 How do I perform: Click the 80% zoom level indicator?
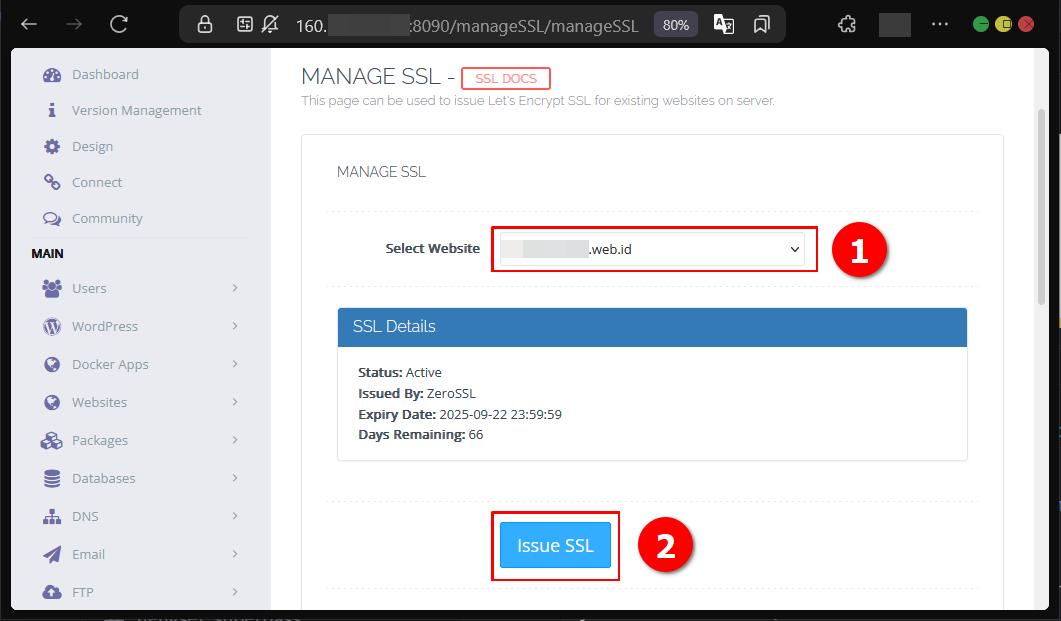(x=676, y=25)
